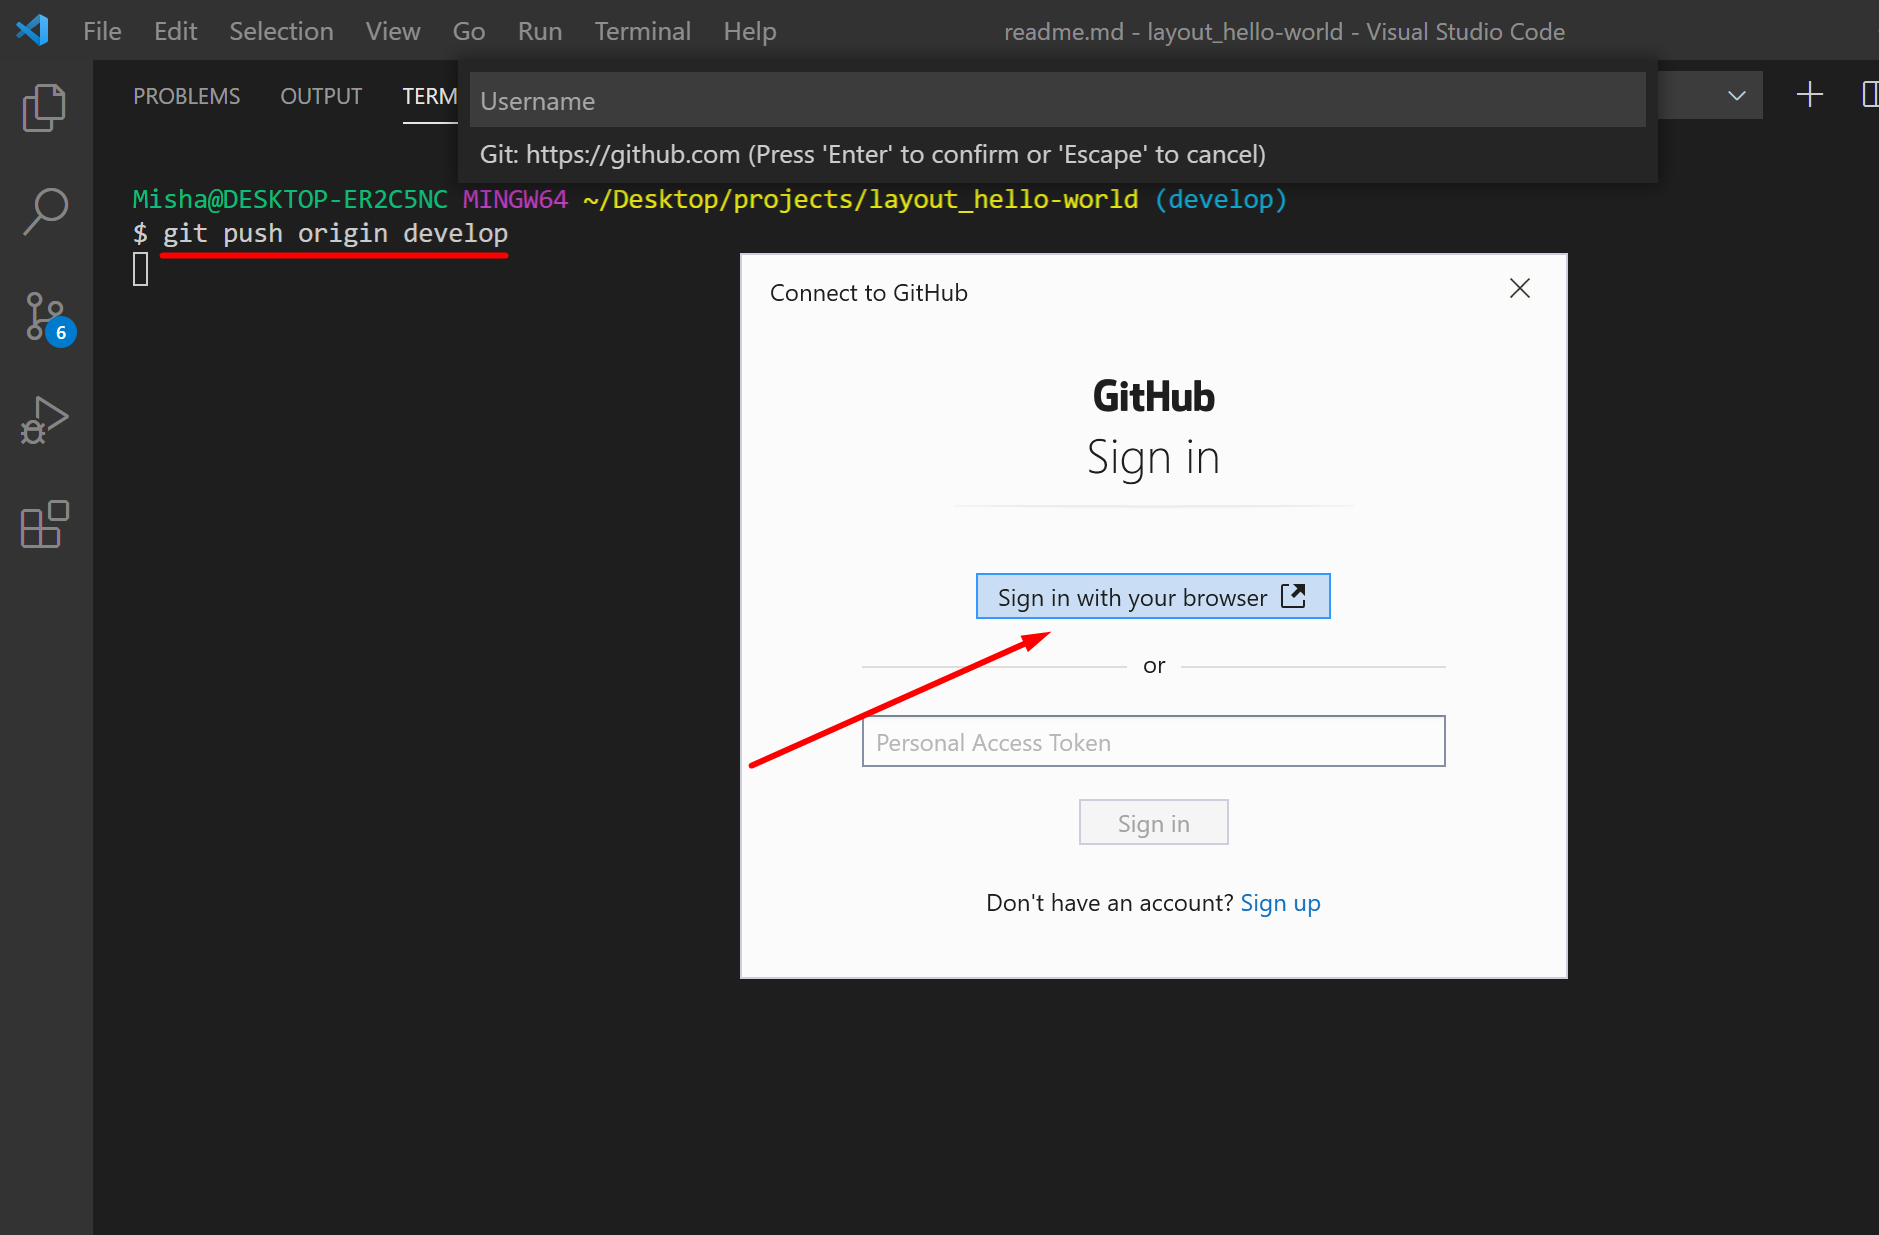Click the ~/Desktop/projects/layout_hello-world path text
The height and width of the screenshot is (1235, 1879).
coord(860,199)
